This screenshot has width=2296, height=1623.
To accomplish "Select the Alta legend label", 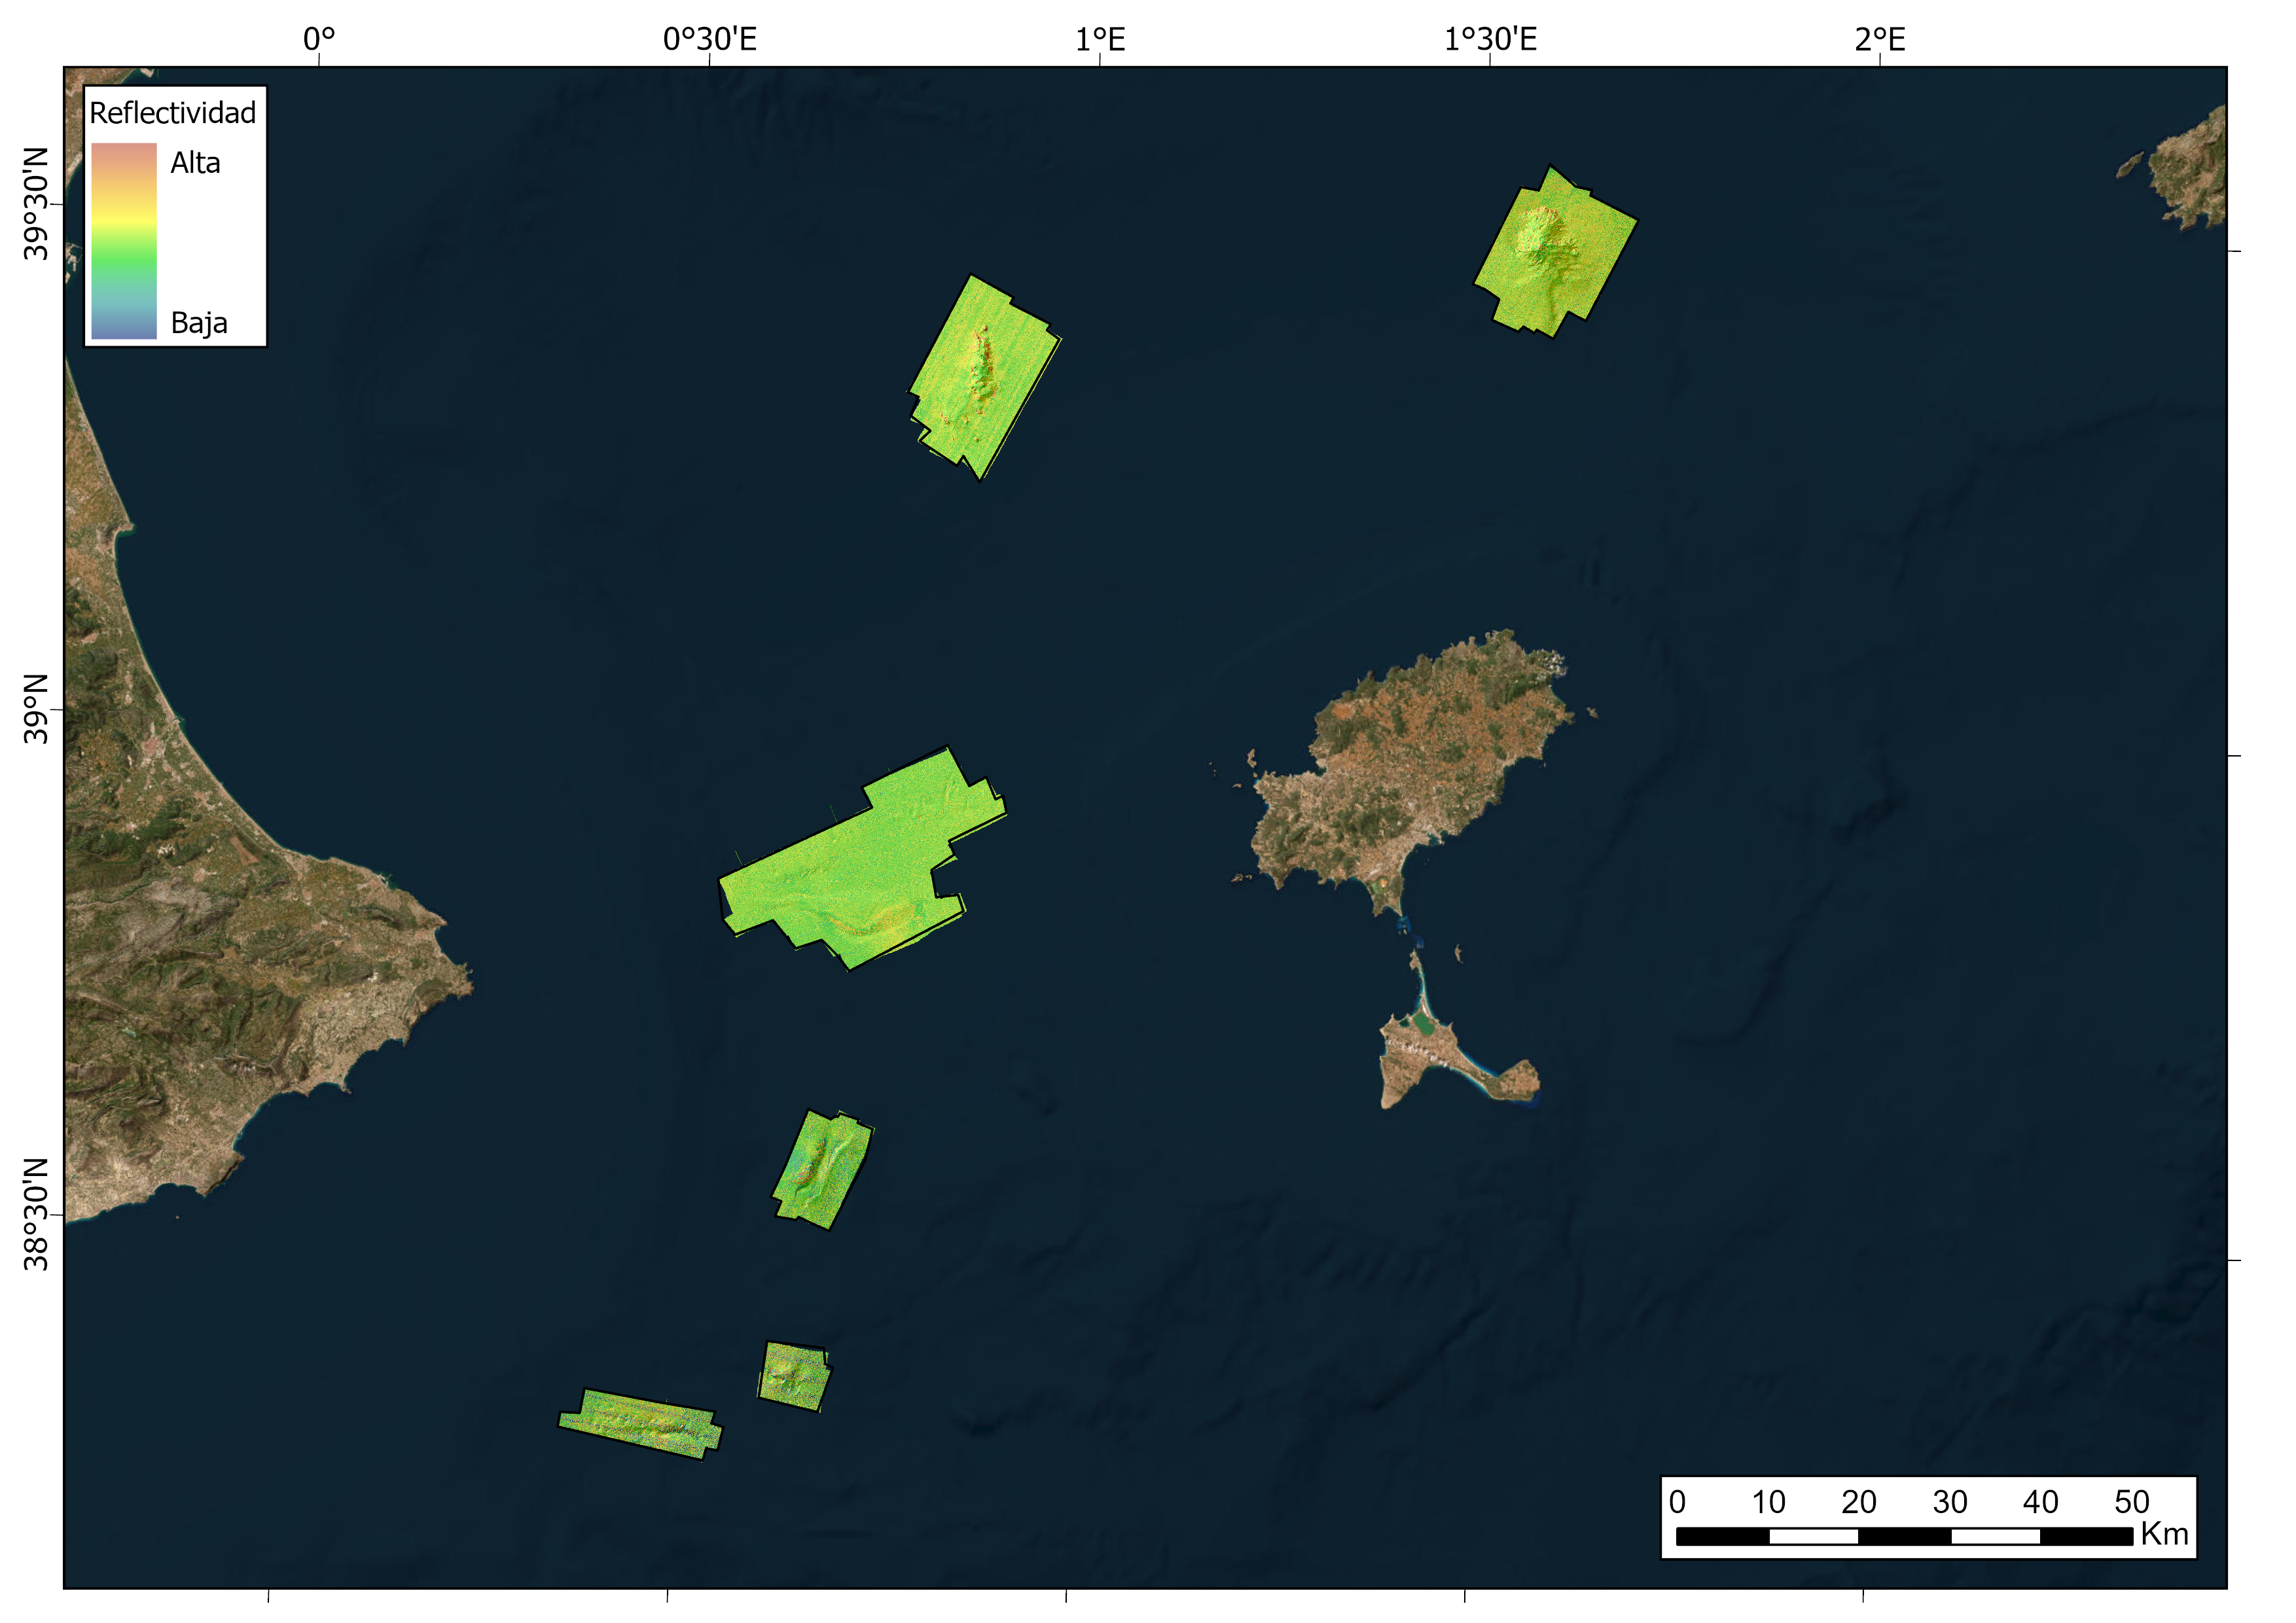I will pyautogui.click(x=195, y=162).
